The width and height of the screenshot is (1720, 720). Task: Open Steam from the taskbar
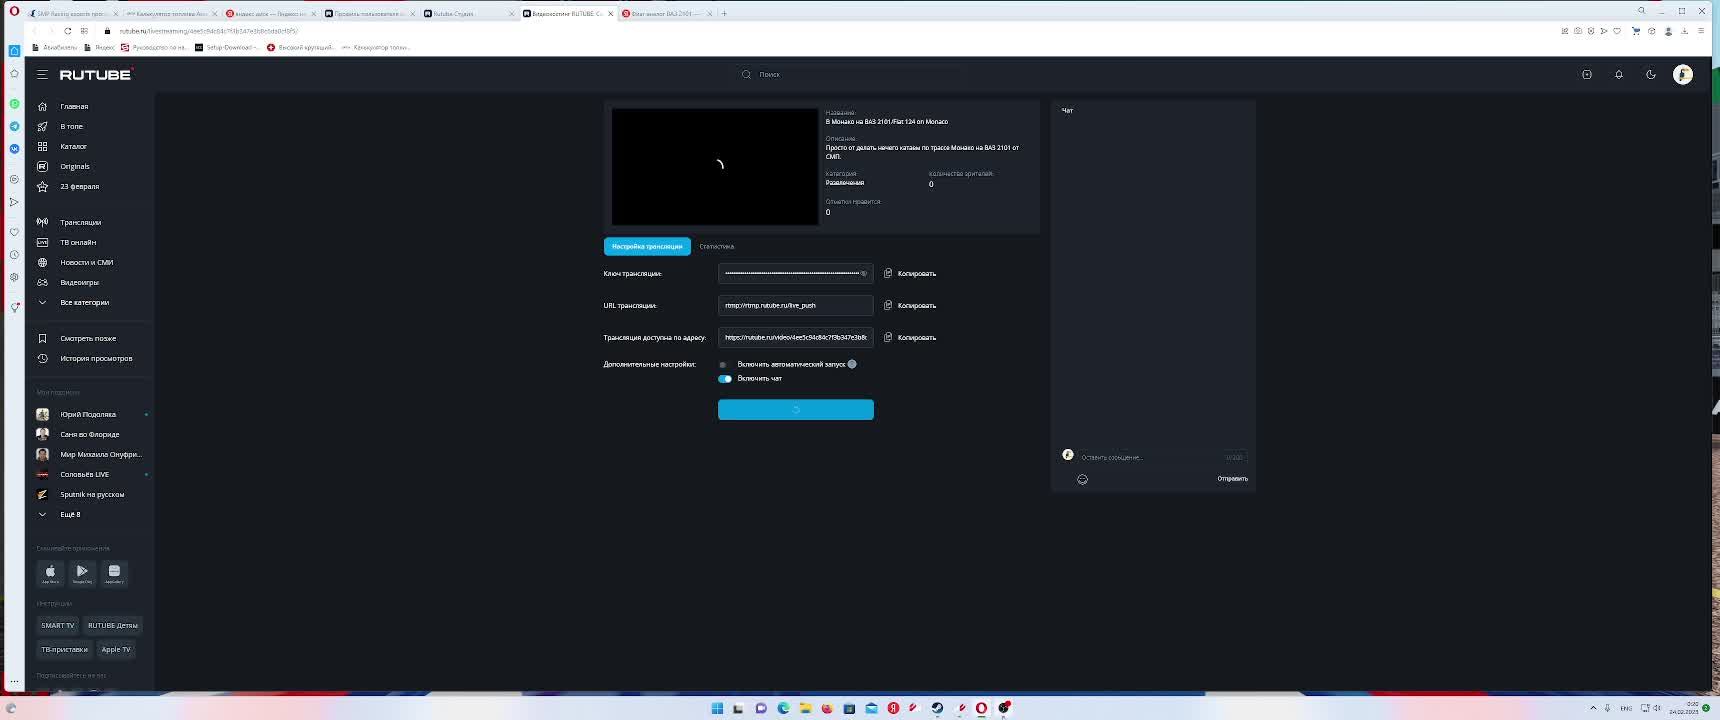pos(937,708)
